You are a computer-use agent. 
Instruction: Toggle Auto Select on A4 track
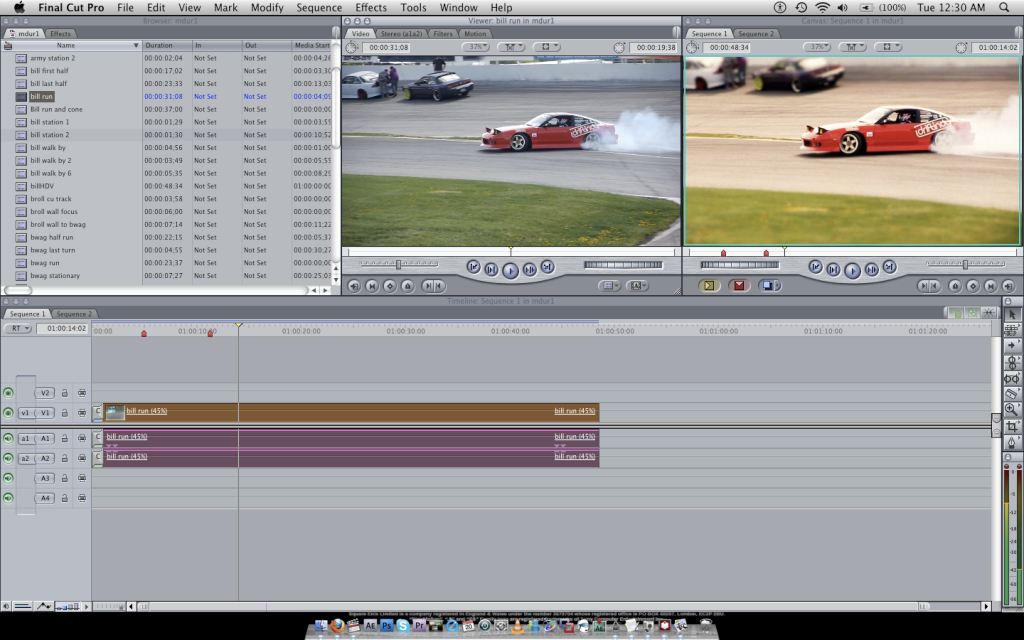pyautogui.click(x=82, y=498)
